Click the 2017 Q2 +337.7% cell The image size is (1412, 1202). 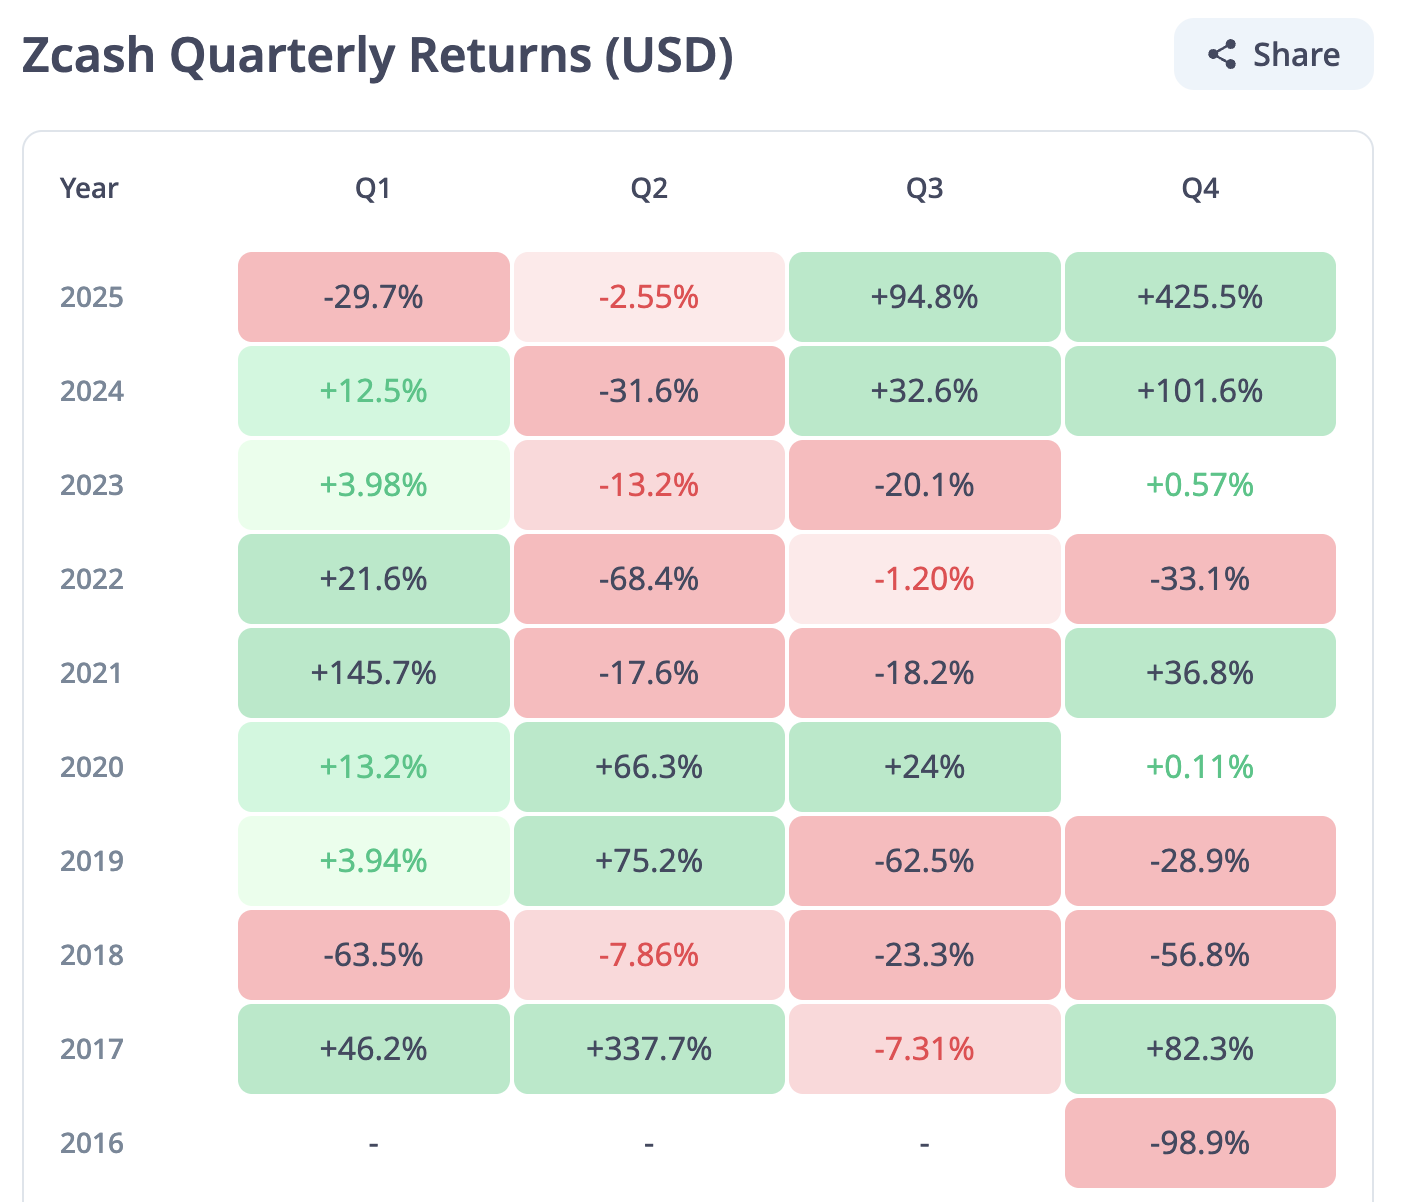pos(648,1049)
